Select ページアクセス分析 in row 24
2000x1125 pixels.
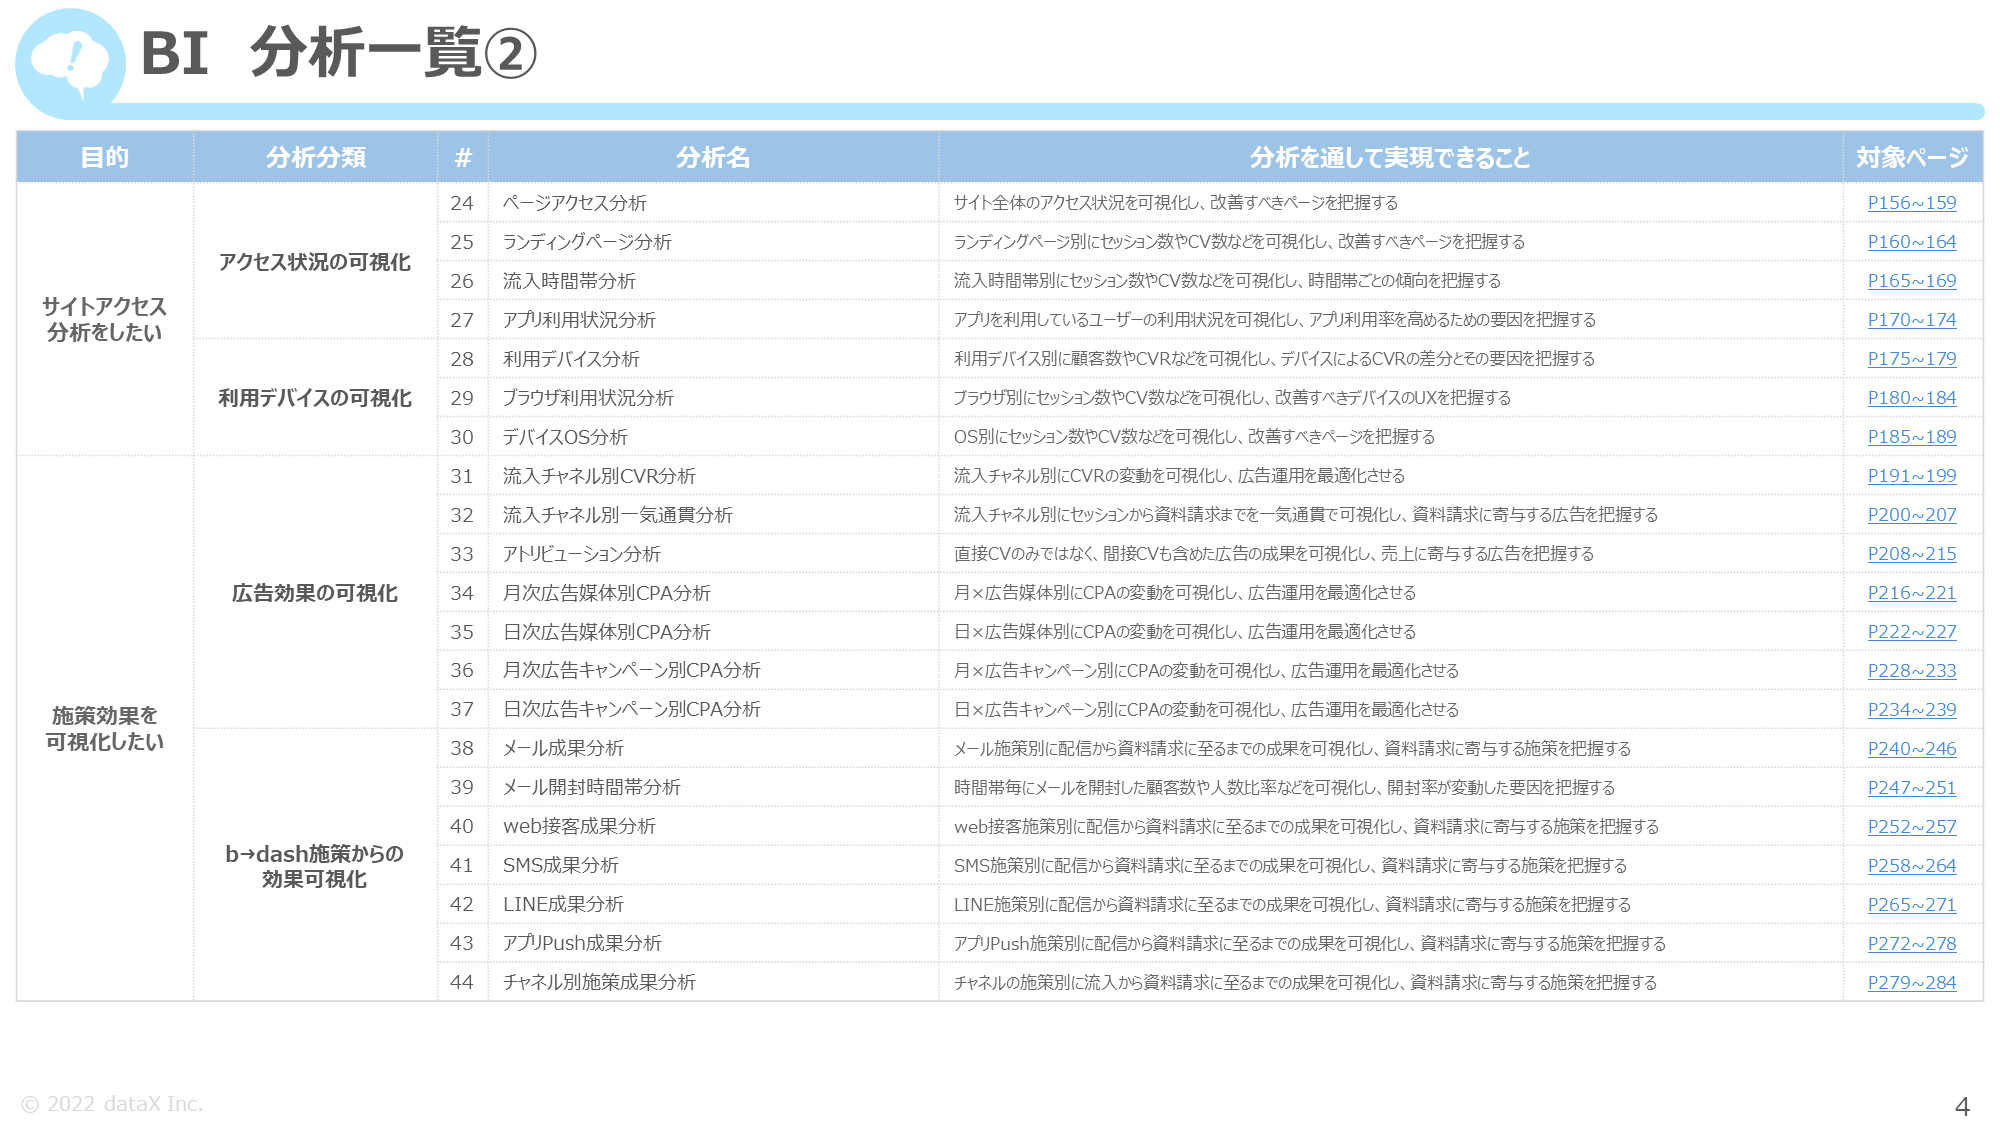[575, 203]
